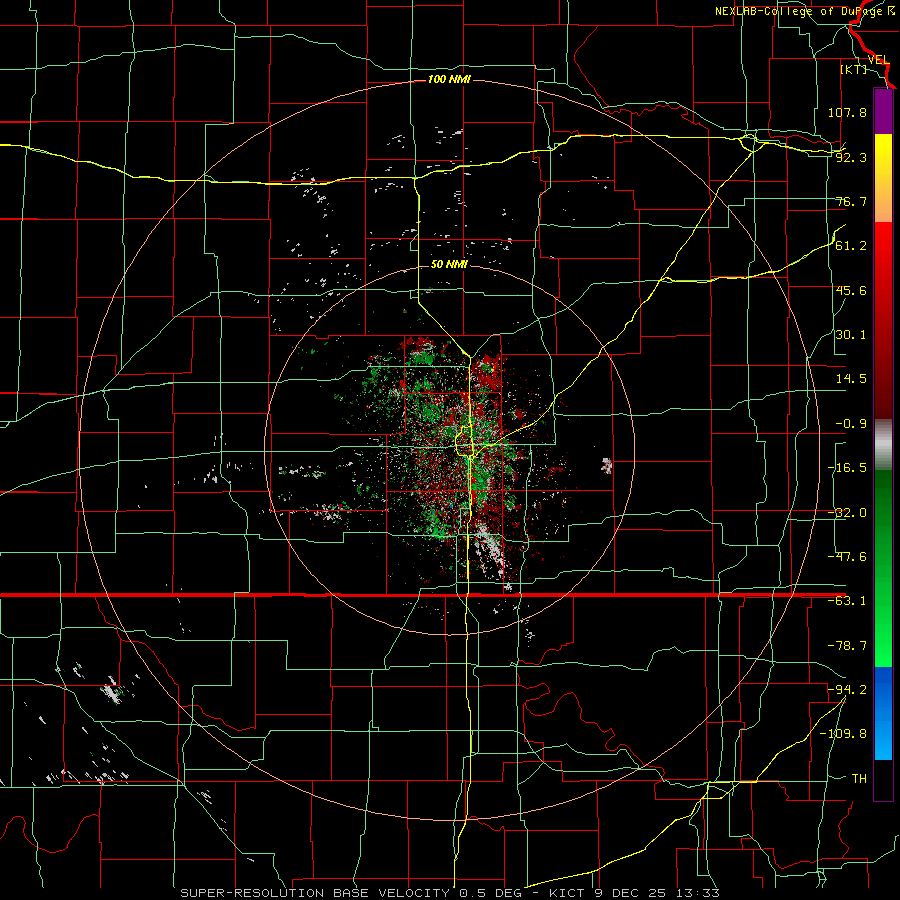Image resolution: width=900 pixels, height=900 pixels.
Task: Click the 76.7 velocity scale value
Action: [x=851, y=201]
